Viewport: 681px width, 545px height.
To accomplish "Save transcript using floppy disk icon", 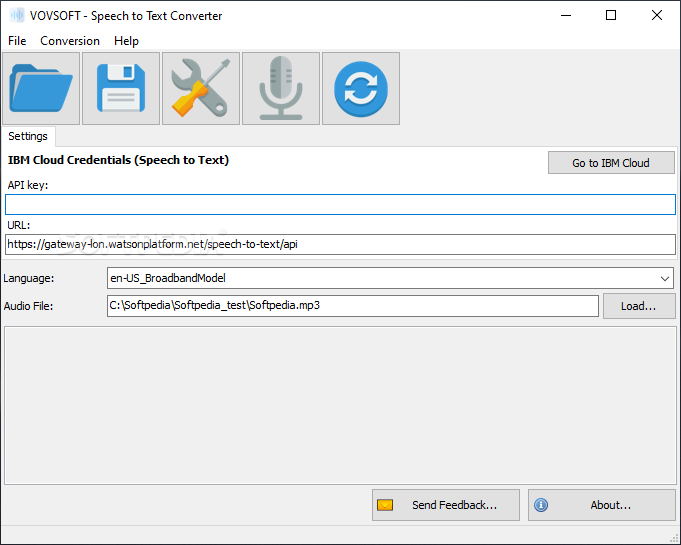I will tap(121, 89).
